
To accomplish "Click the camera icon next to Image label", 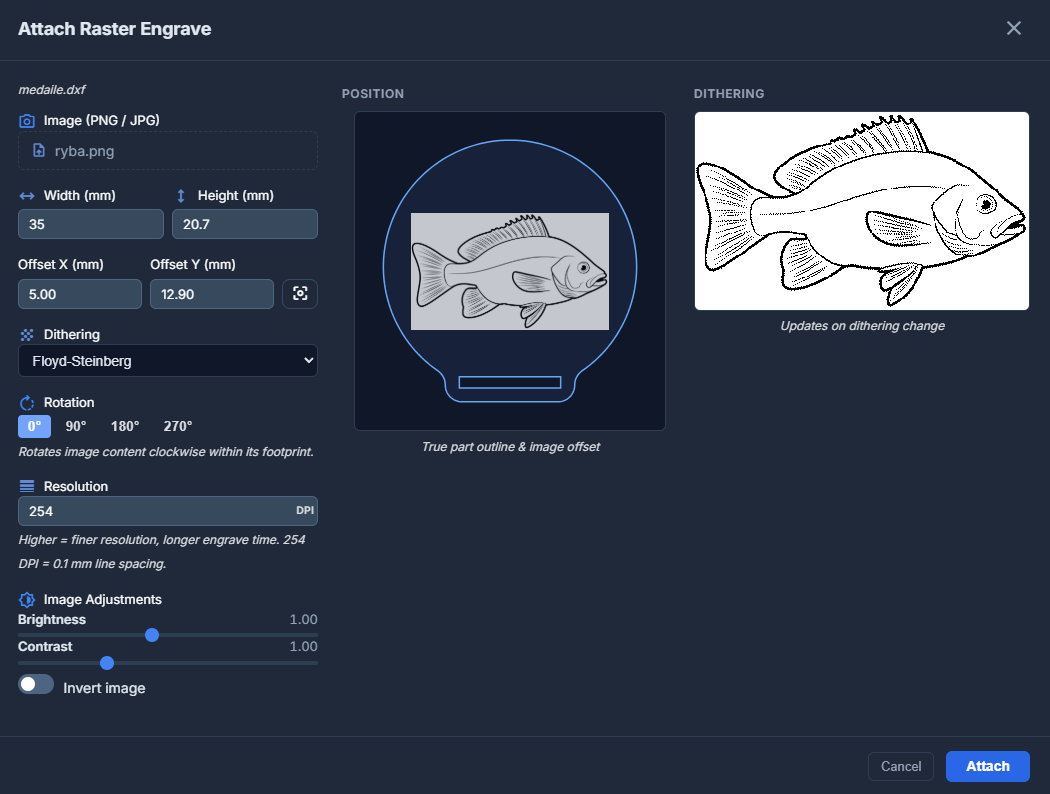I will click(27, 121).
